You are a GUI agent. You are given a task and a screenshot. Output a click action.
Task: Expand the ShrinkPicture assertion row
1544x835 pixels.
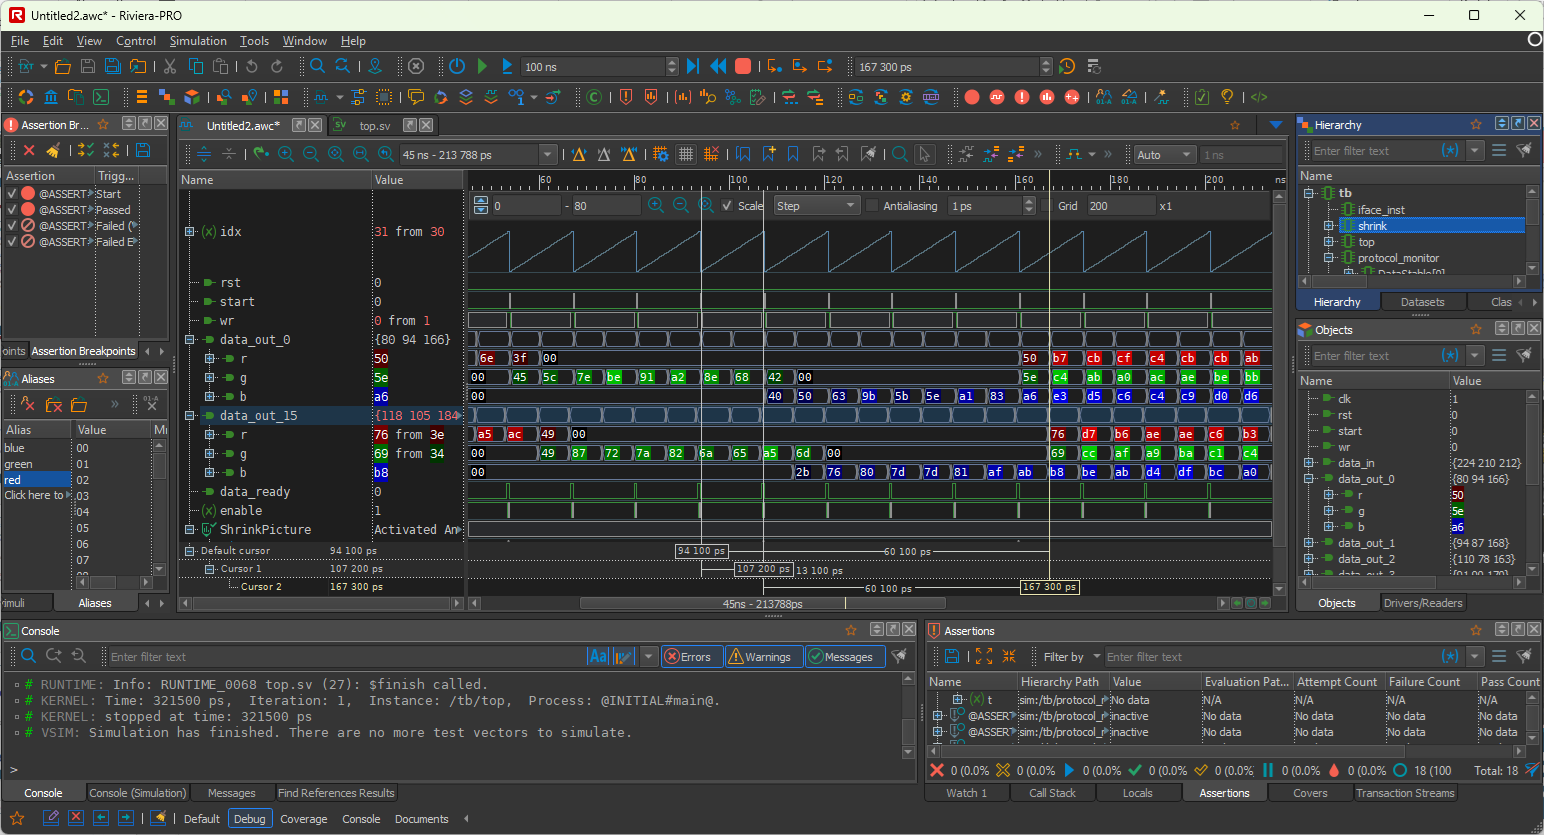190,530
